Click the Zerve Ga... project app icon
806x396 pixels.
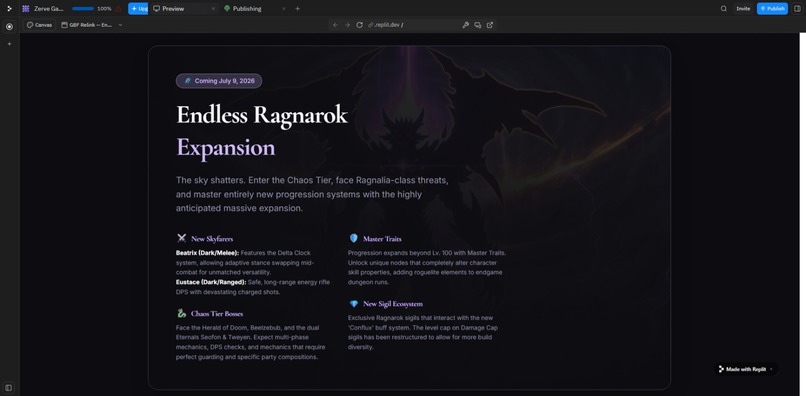point(26,9)
